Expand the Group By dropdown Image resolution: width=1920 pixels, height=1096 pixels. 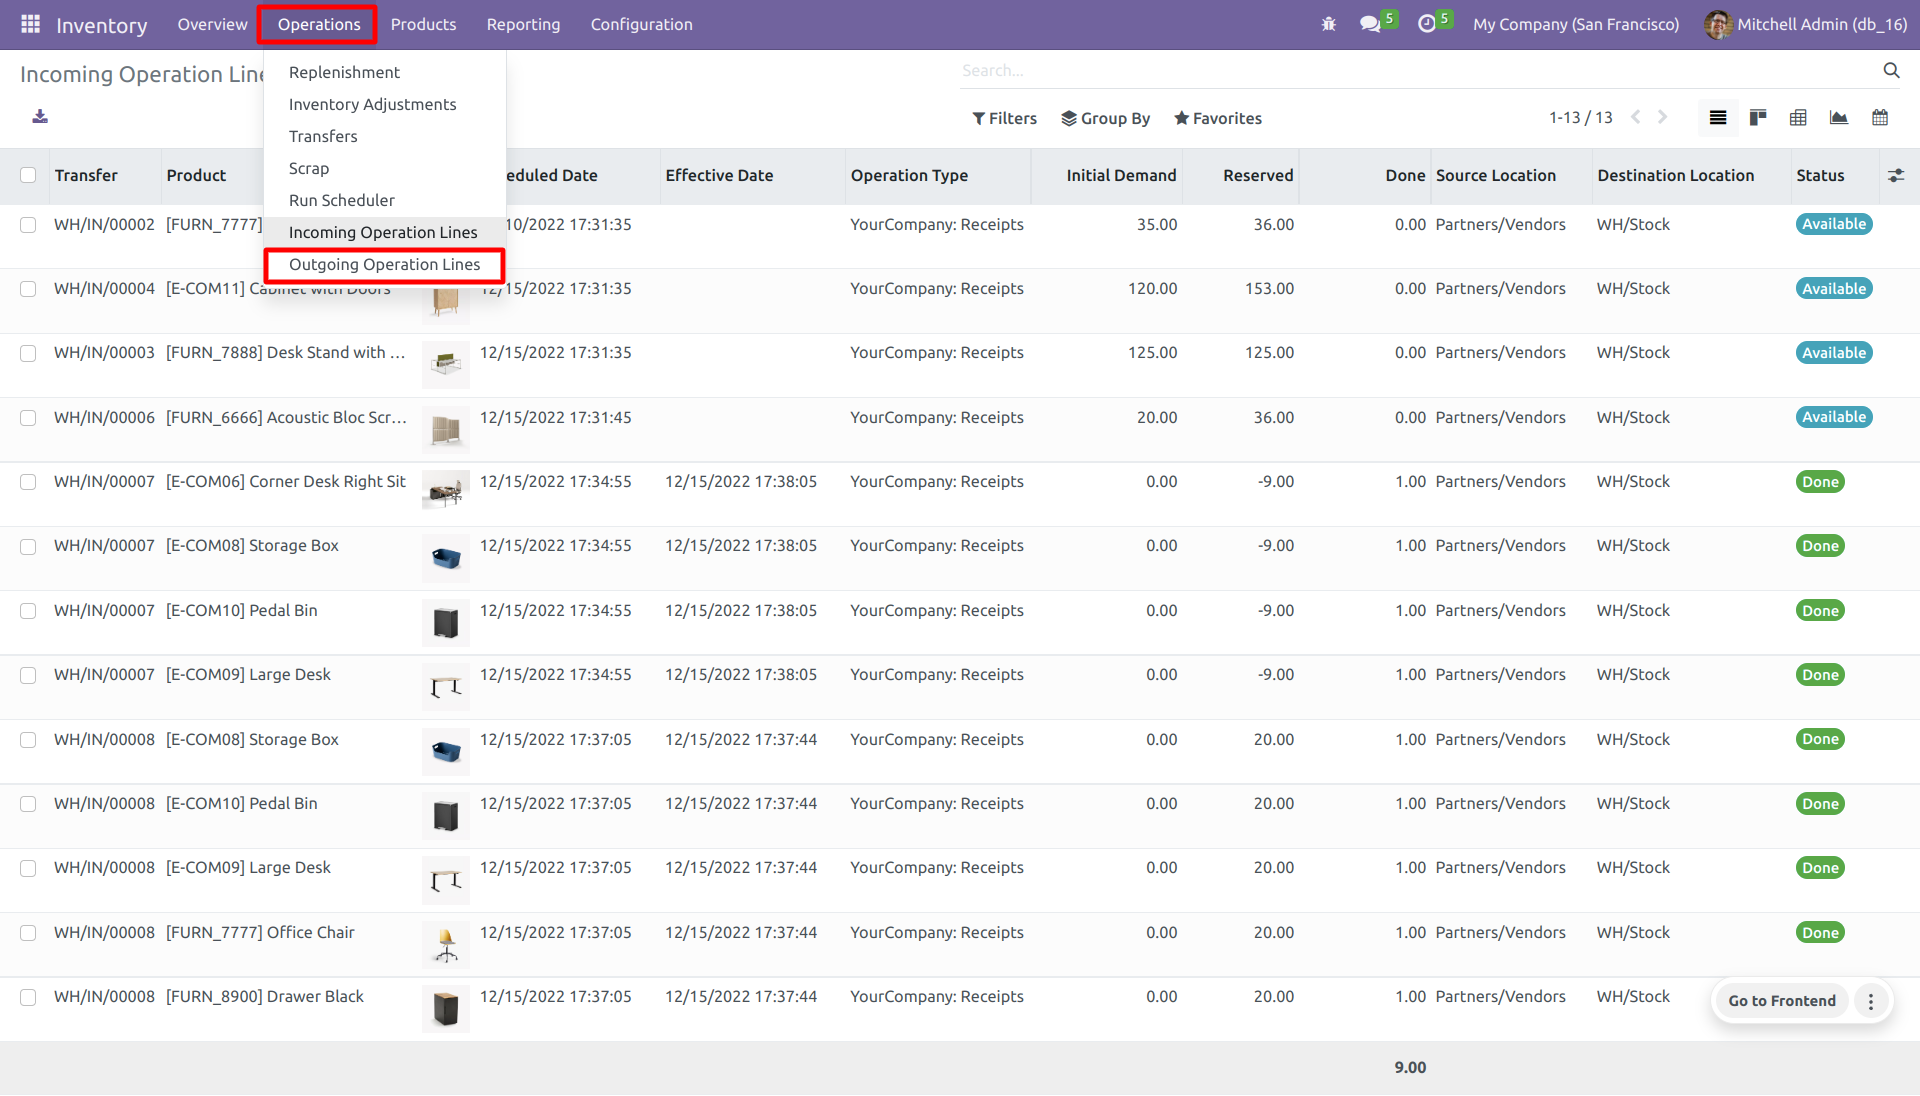click(1105, 118)
